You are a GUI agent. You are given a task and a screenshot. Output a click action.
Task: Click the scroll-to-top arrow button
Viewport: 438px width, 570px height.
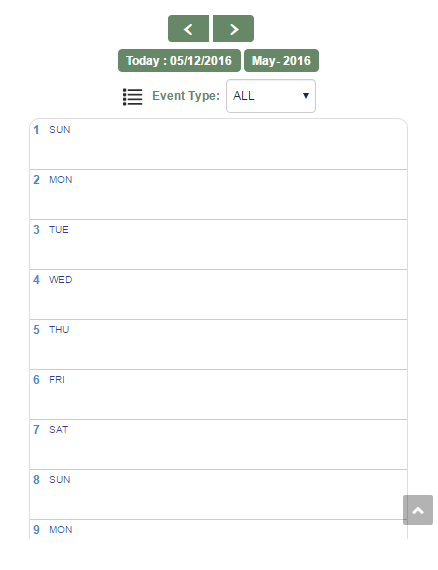coord(418,510)
